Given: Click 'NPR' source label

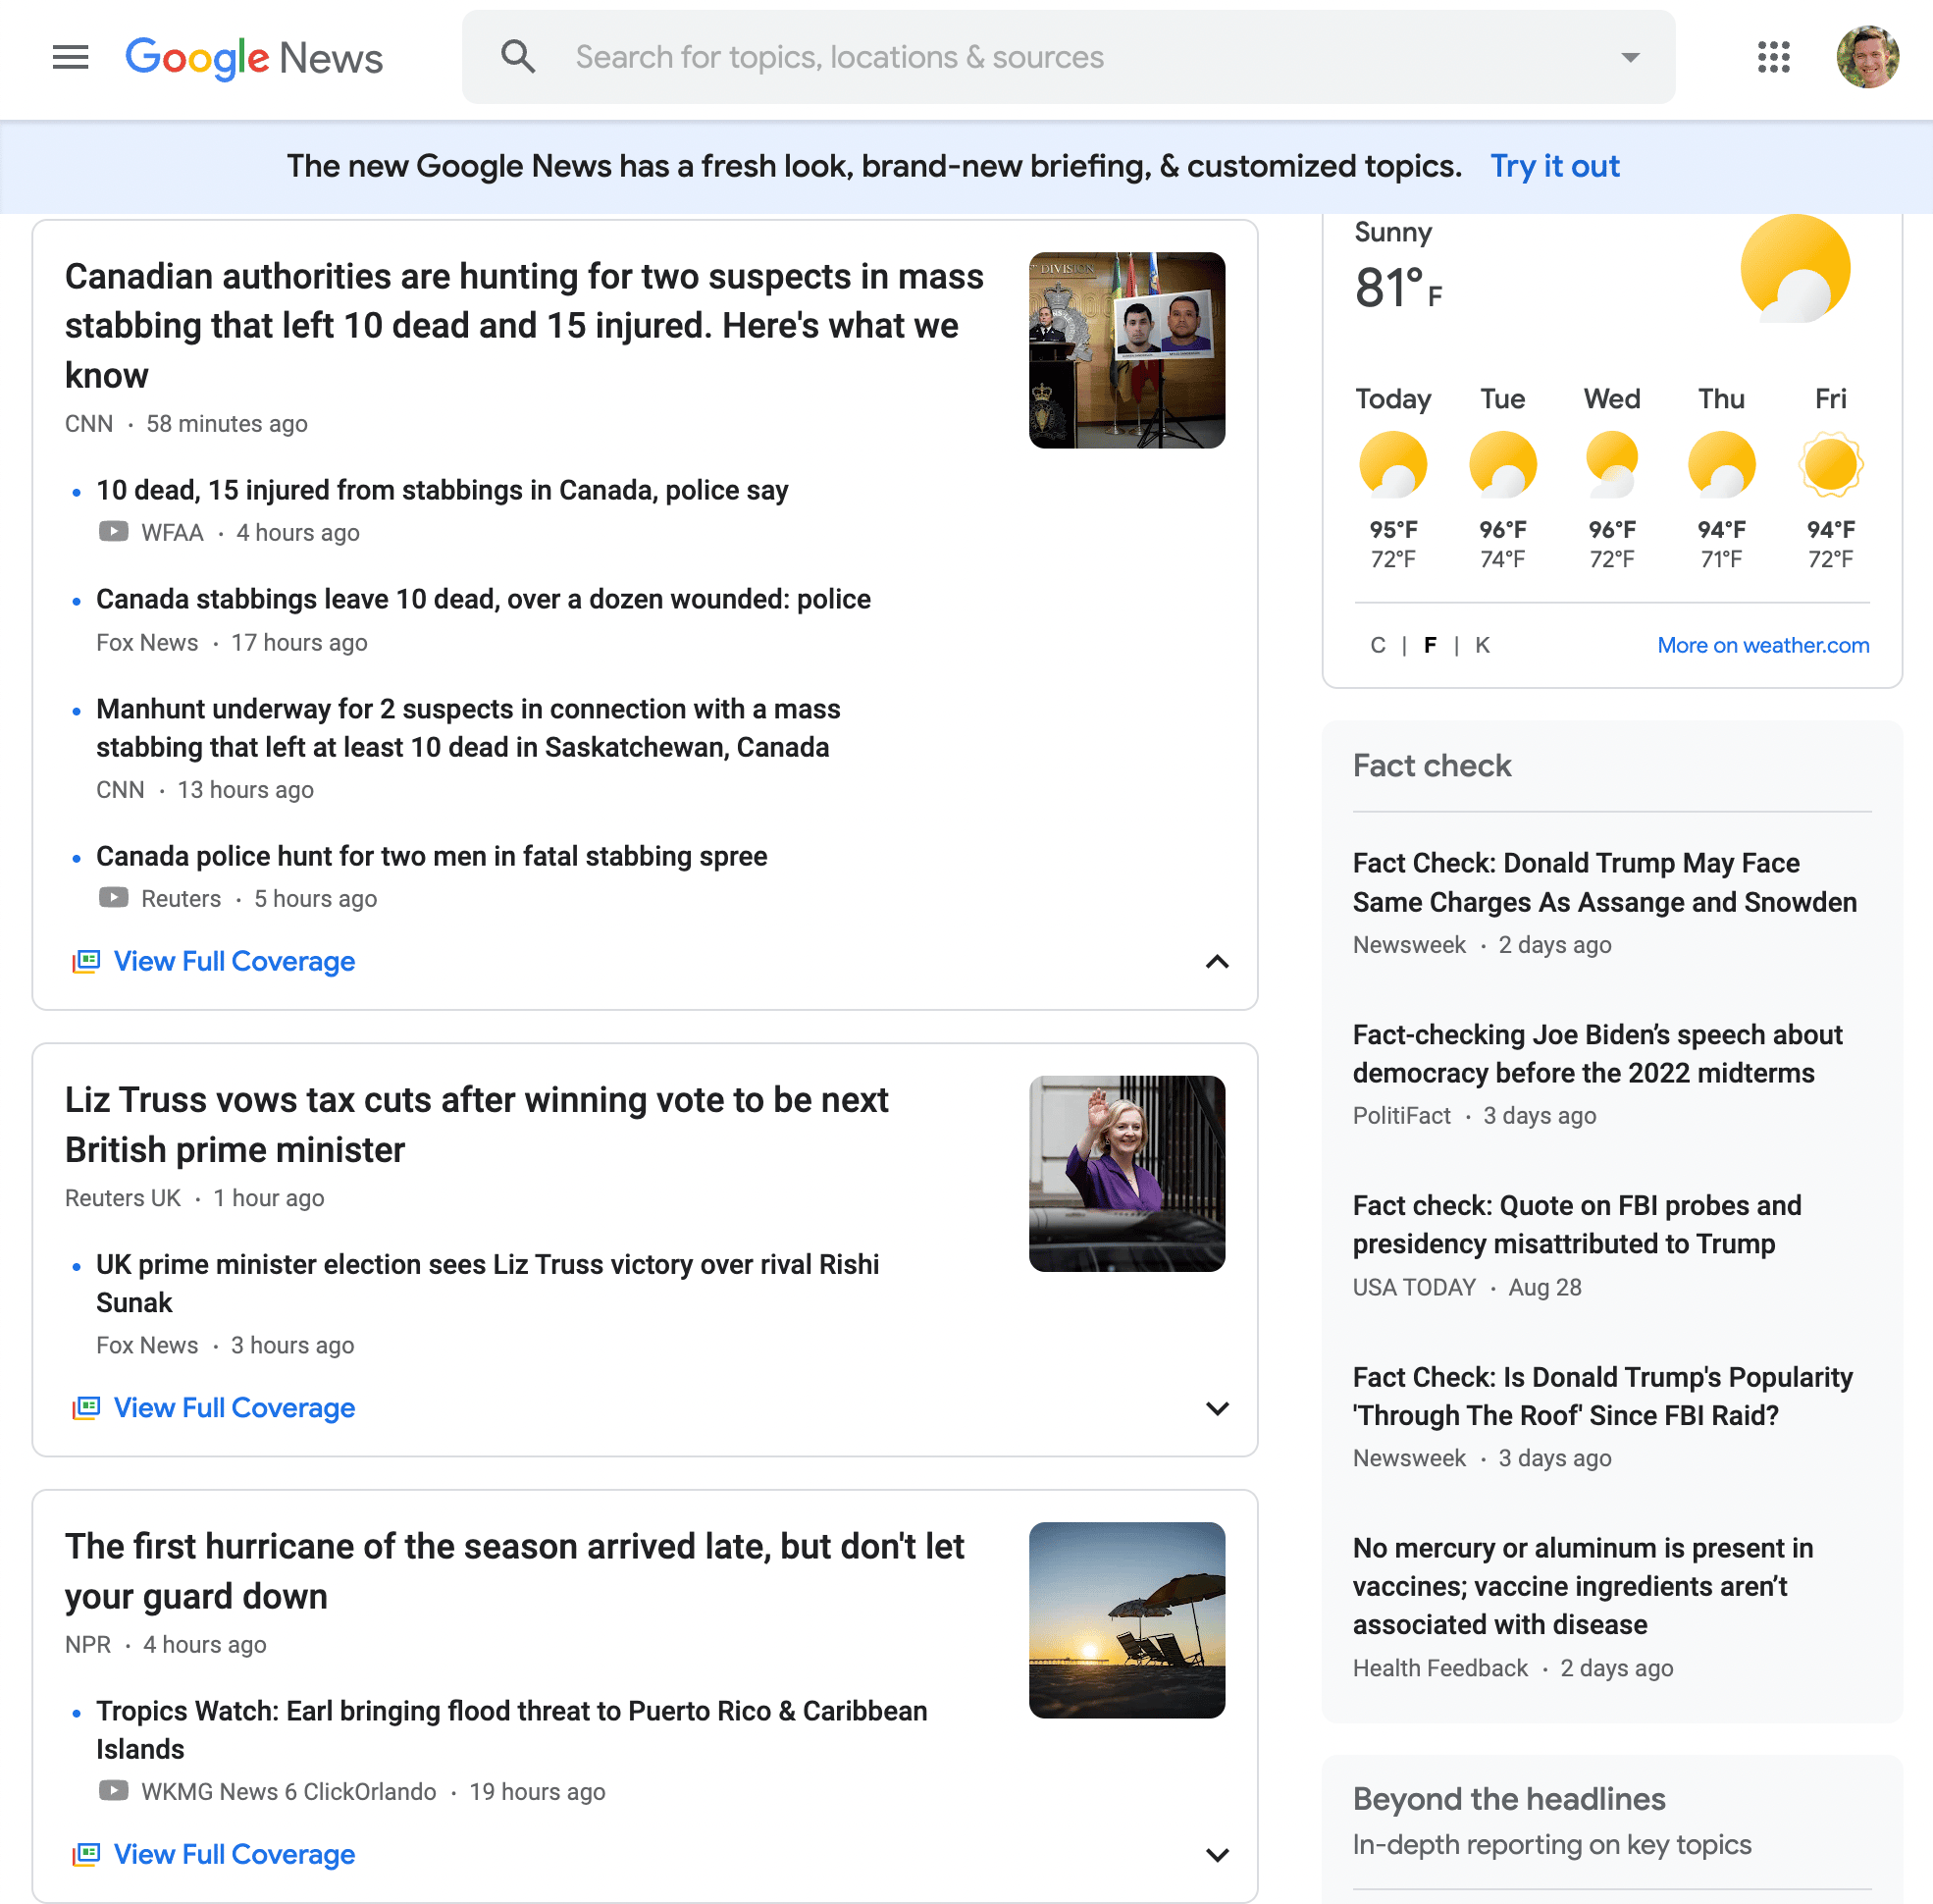Looking at the screenshot, I should 87,1644.
